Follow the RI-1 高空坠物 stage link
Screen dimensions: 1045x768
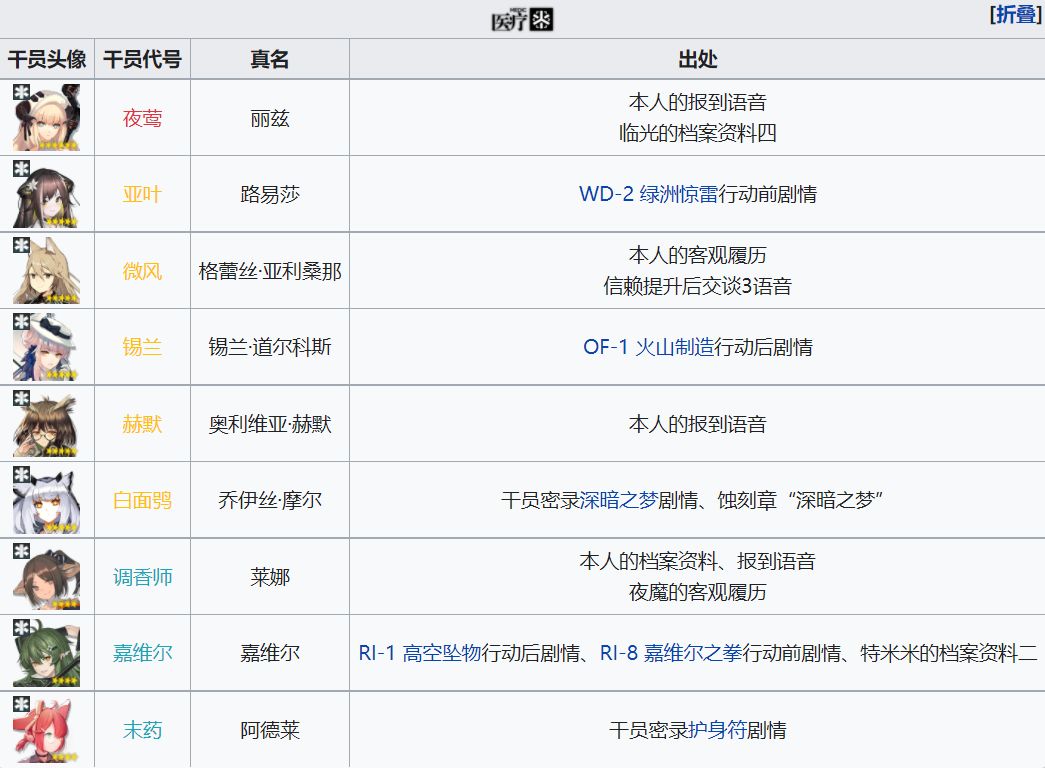pyautogui.click(x=420, y=653)
